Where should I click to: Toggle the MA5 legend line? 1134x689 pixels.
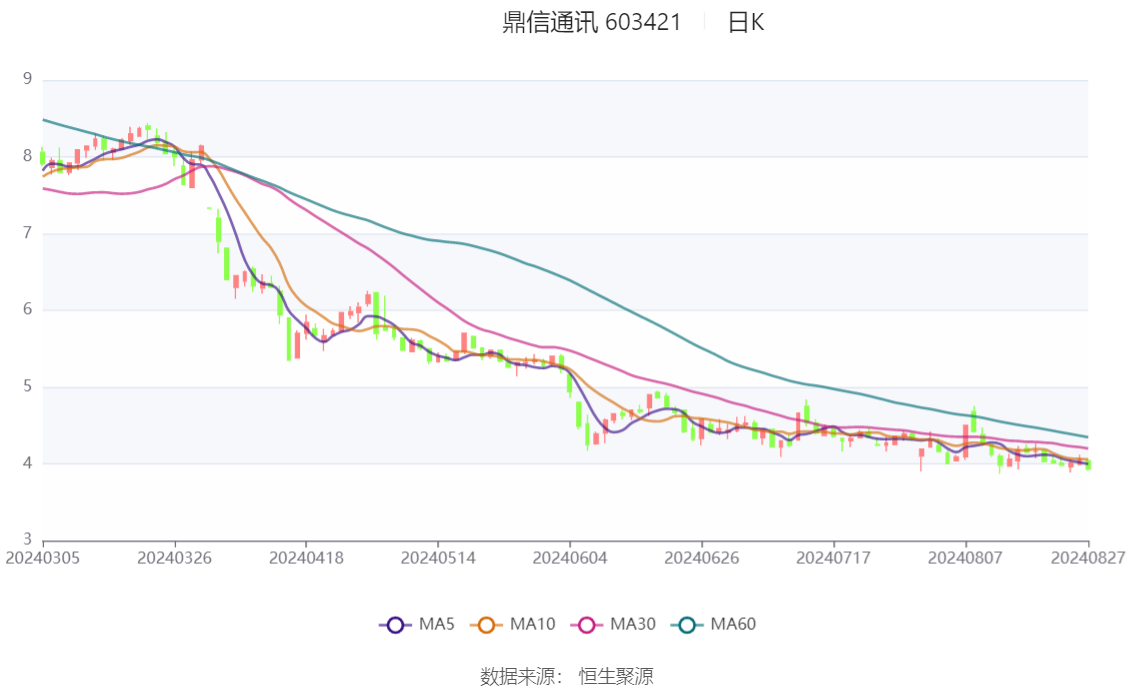pos(417,625)
